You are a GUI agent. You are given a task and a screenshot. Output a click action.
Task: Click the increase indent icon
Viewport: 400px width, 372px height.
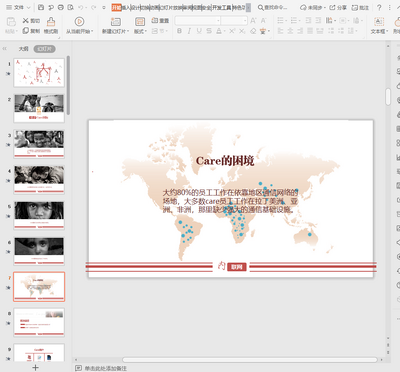pos(318,21)
